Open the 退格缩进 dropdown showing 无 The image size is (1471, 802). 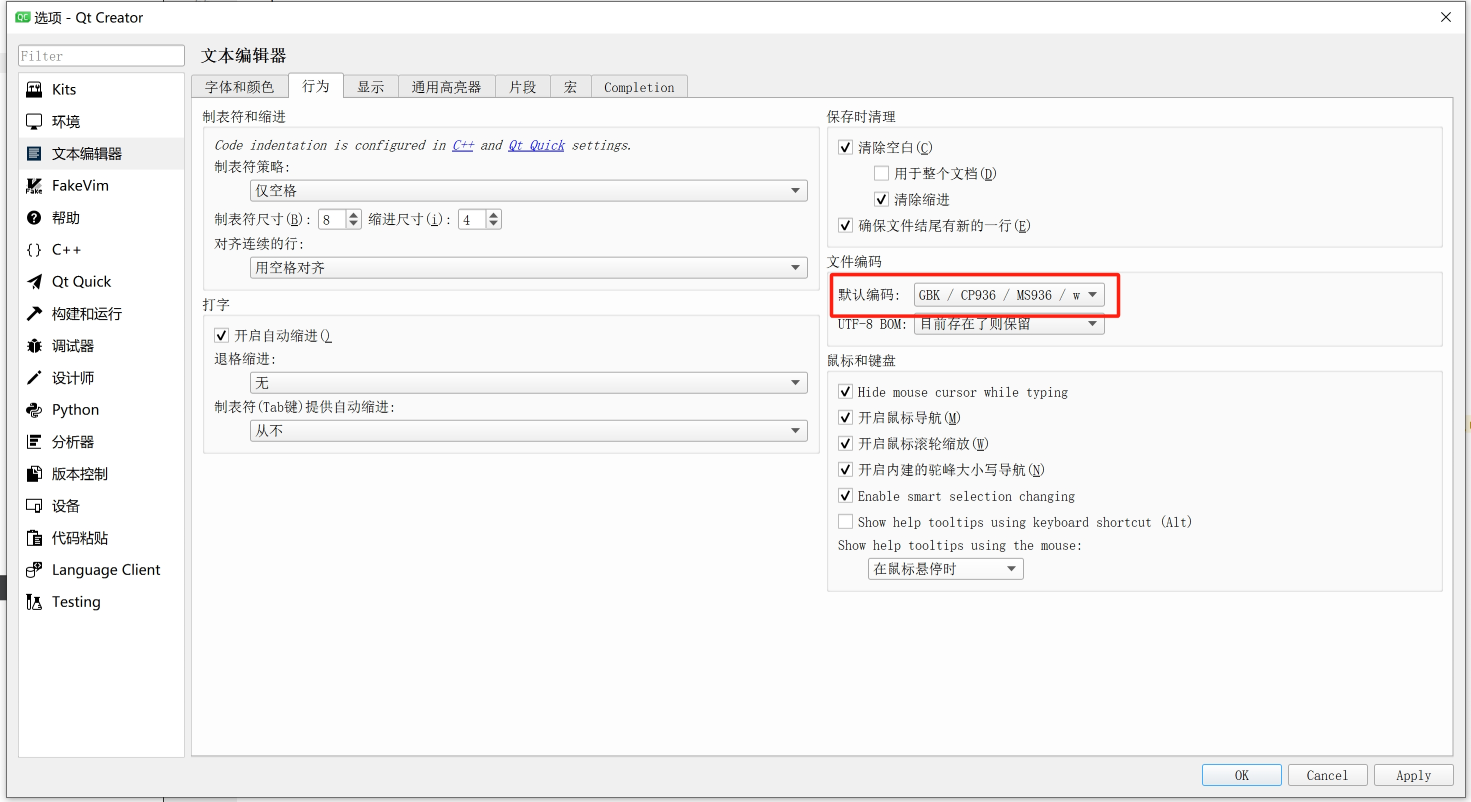click(x=528, y=382)
